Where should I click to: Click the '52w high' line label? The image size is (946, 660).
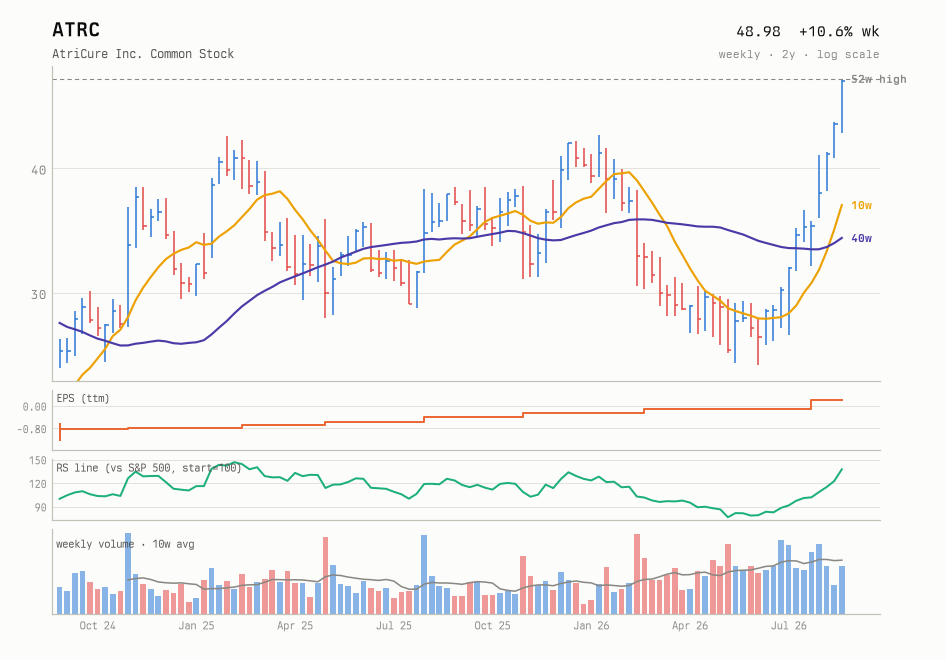(x=878, y=79)
